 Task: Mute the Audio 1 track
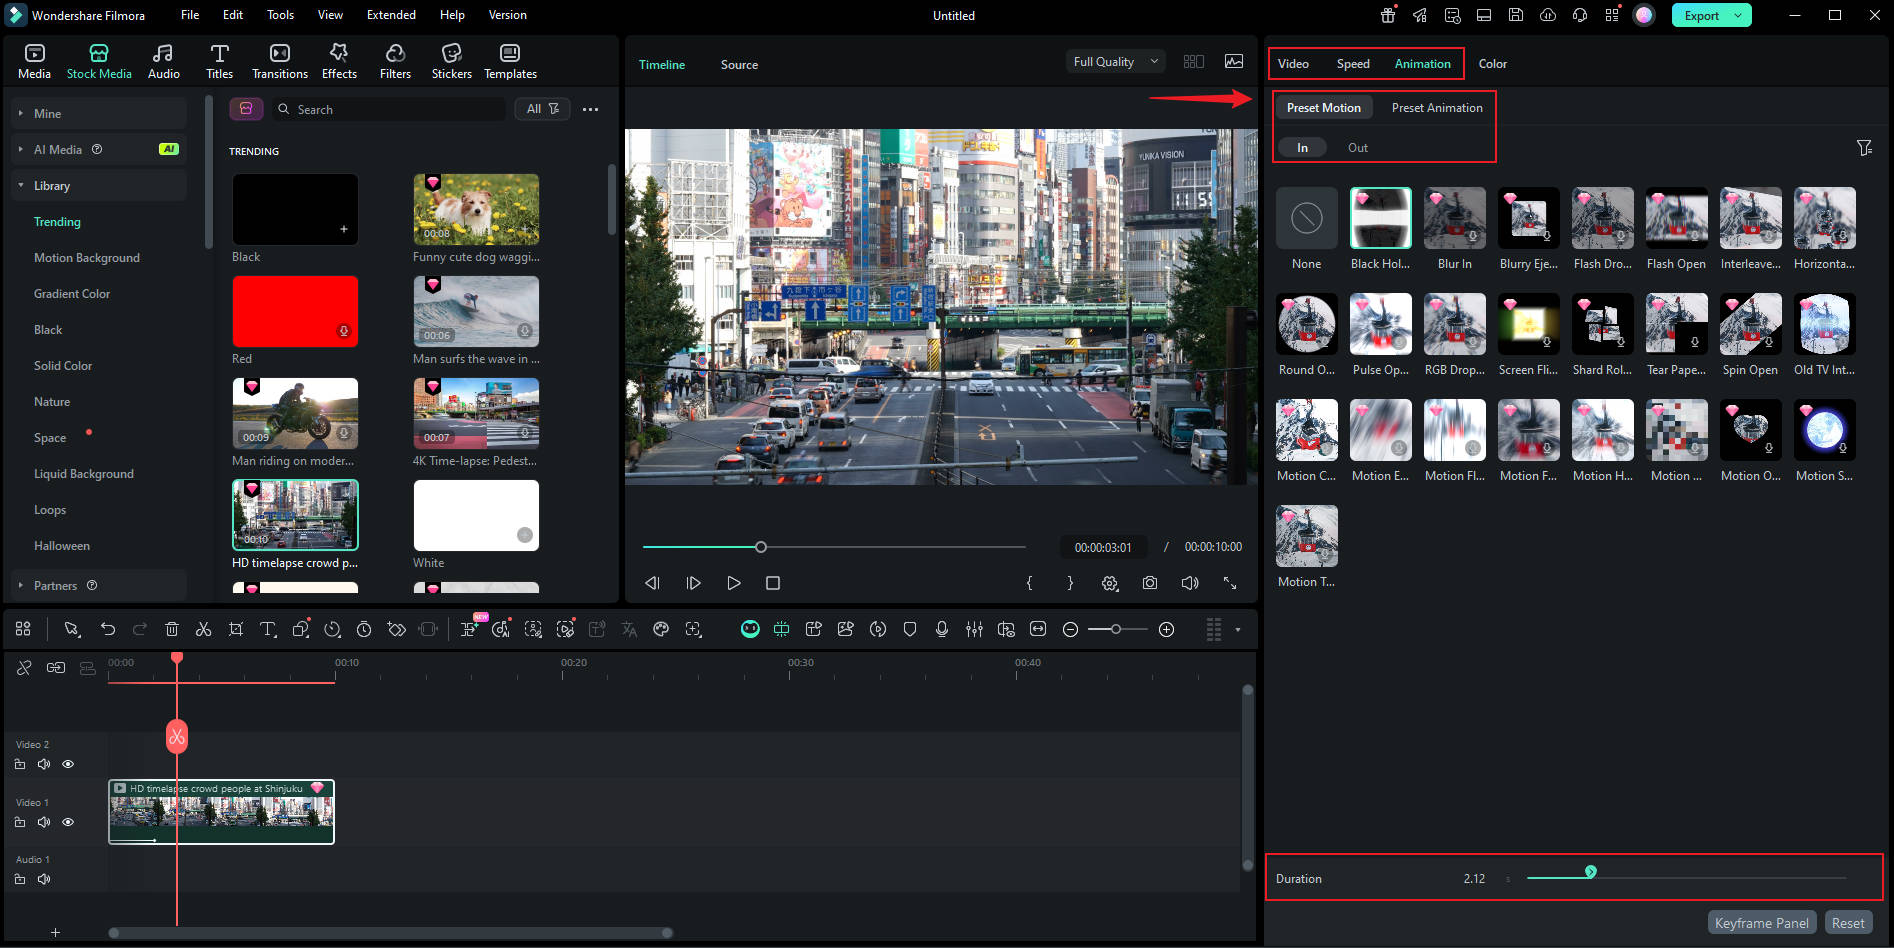pyautogui.click(x=44, y=879)
